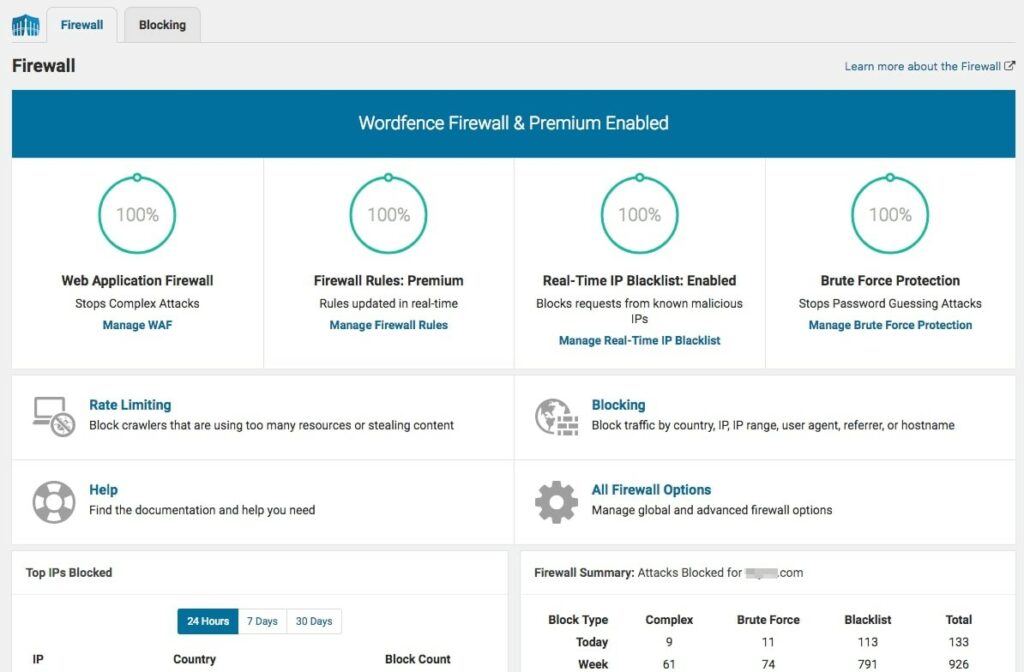Open the Help link
This screenshot has height=672, width=1024.
click(103, 489)
